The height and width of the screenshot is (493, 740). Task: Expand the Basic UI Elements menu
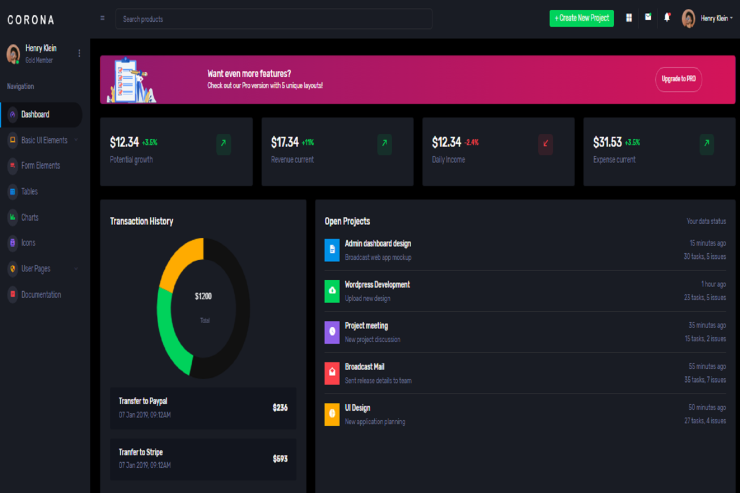click(x=44, y=140)
